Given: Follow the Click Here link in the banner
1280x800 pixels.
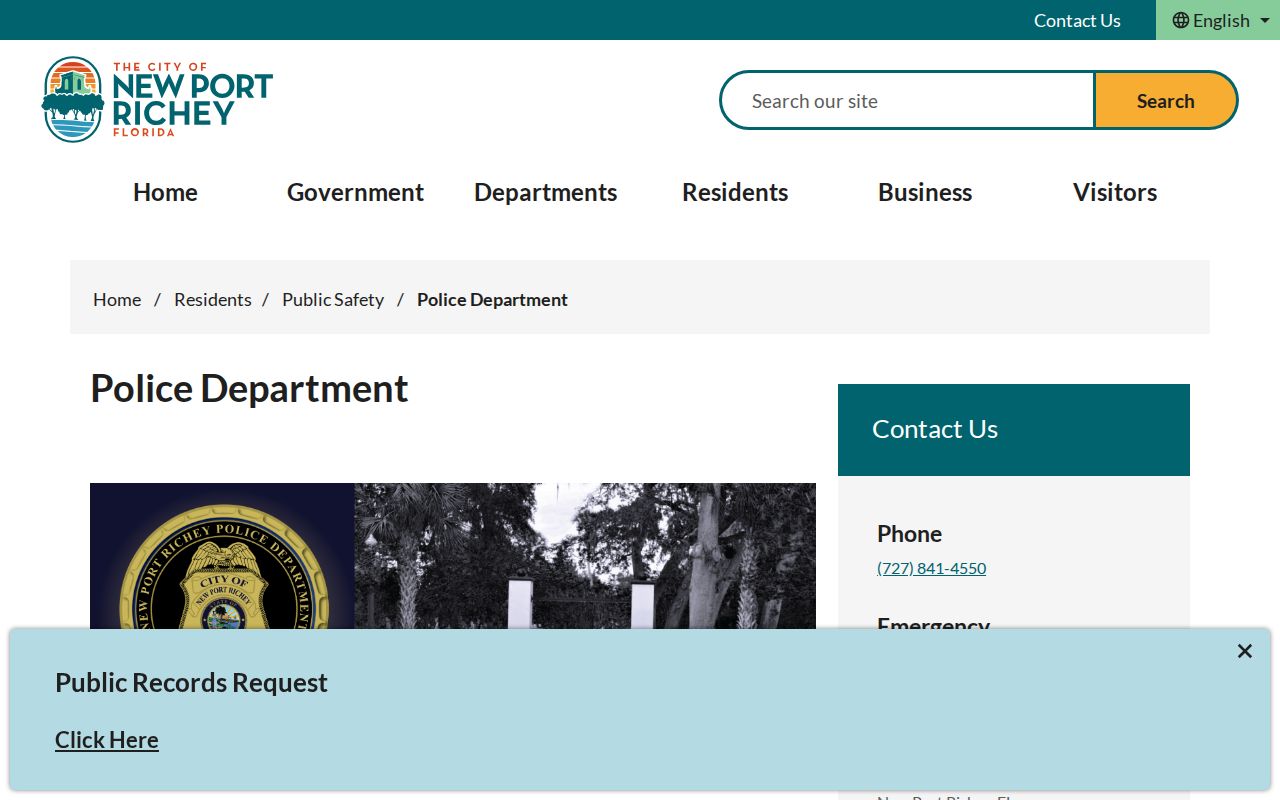Looking at the screenshot, I should [x=107, y=740].
